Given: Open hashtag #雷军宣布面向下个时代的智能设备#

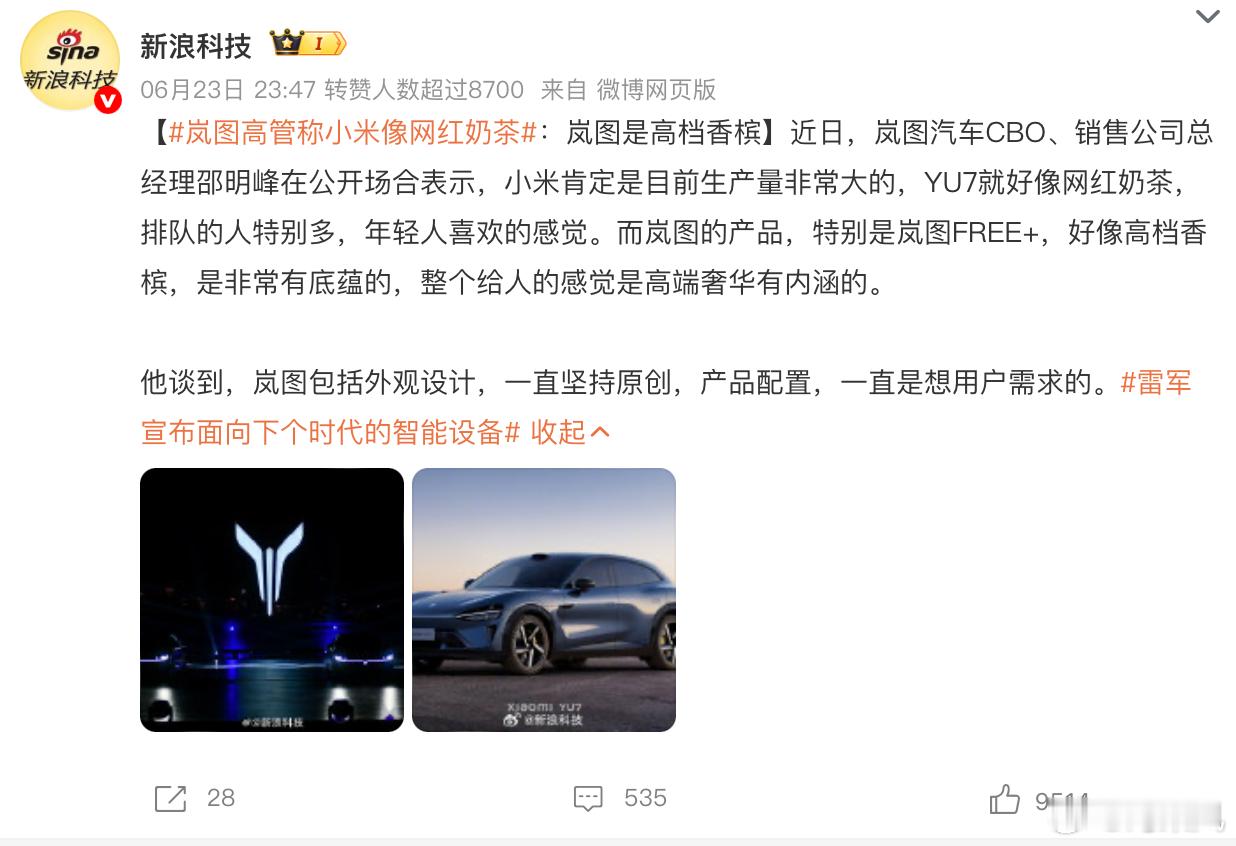Looking at the screenshot, I should pyautogui.click(x=666, y=407).
